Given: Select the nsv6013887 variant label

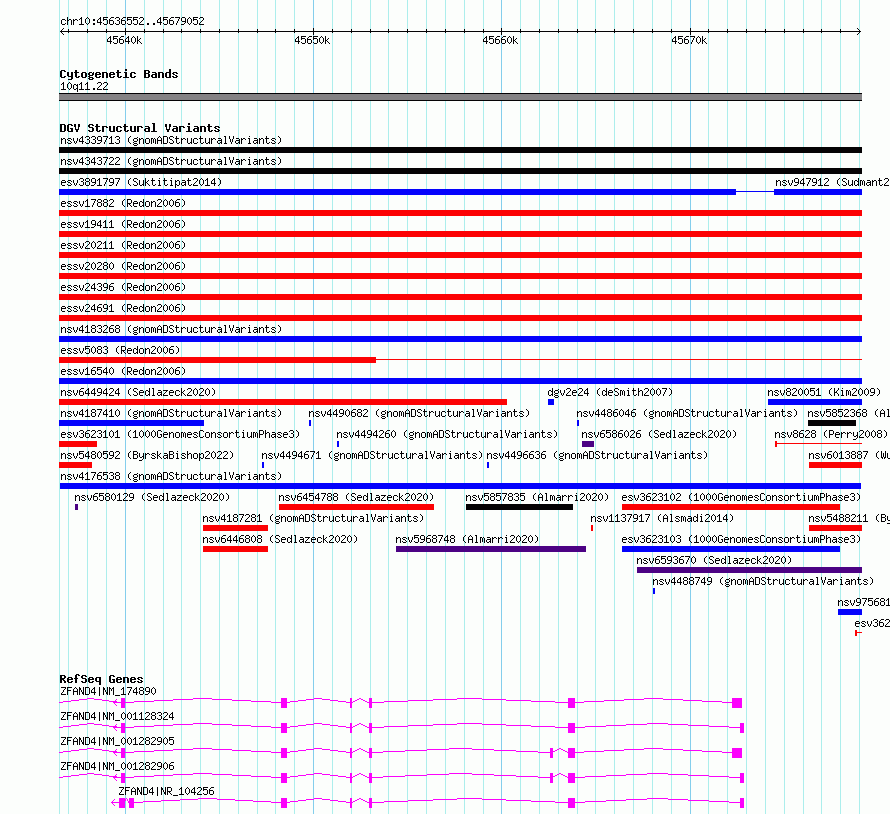Looking at the screenshot, I should [x=849, y=455].
